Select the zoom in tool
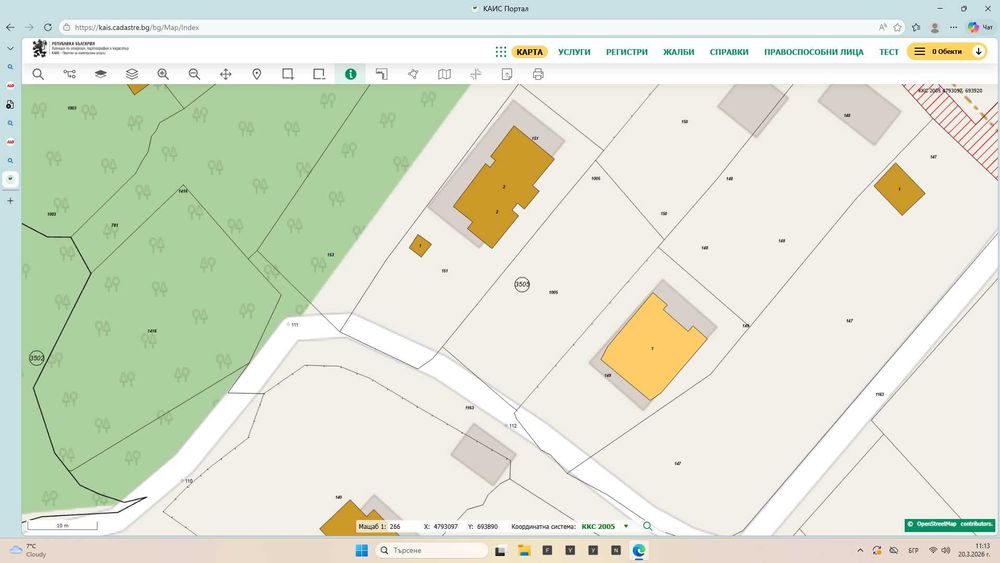This screenshot has height=563, width=1000. pos(163,74)
